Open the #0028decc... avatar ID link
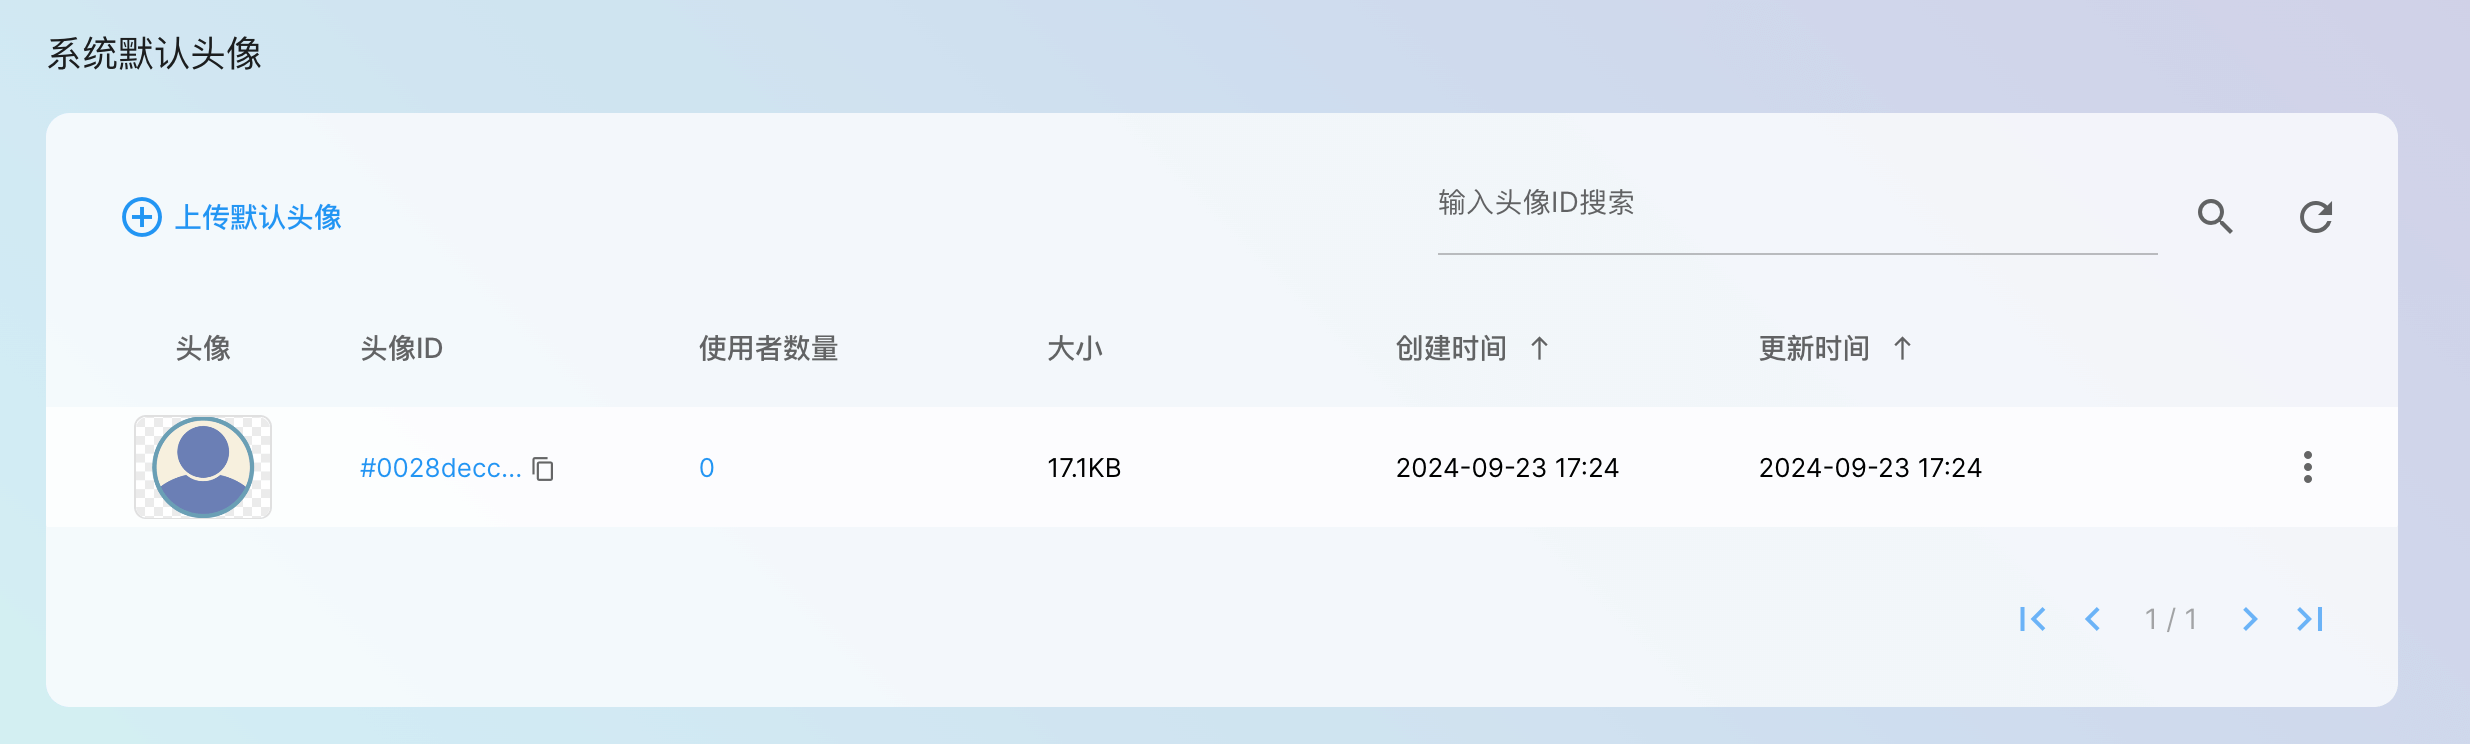 click(x=440, y=468)
